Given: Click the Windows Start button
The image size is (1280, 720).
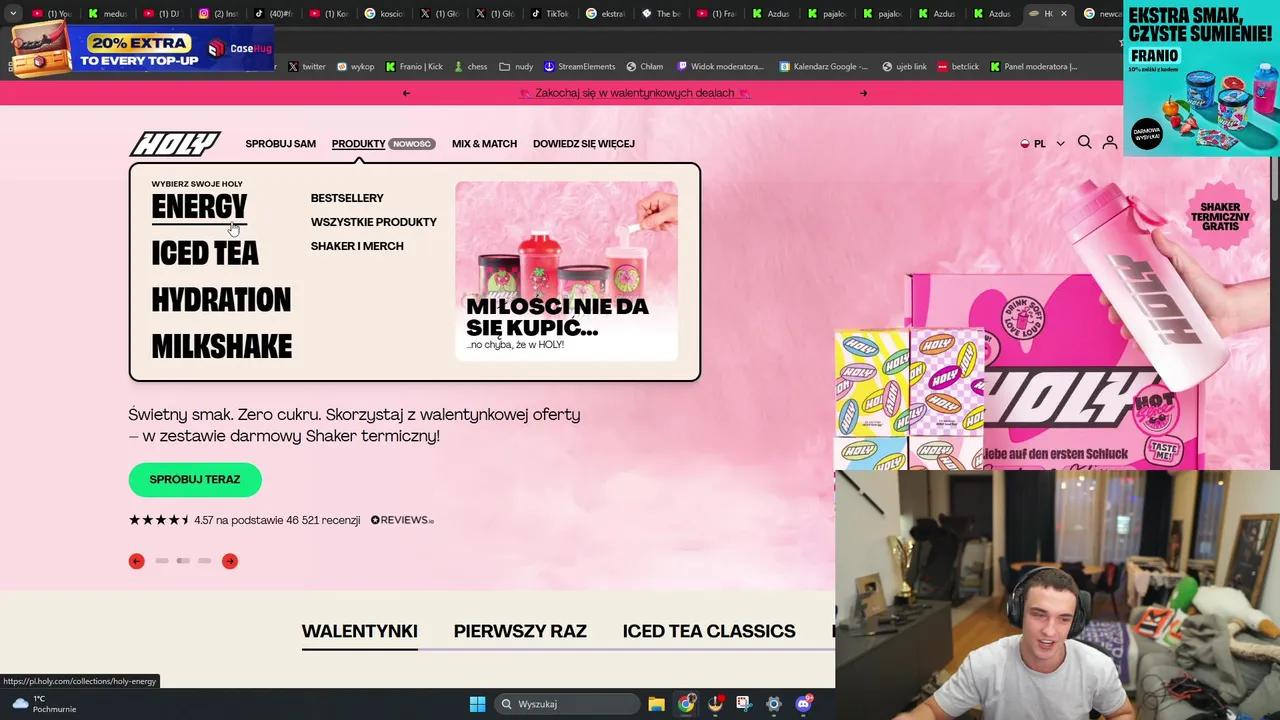Looking at the screenshot, I should [x=477, y=704].
